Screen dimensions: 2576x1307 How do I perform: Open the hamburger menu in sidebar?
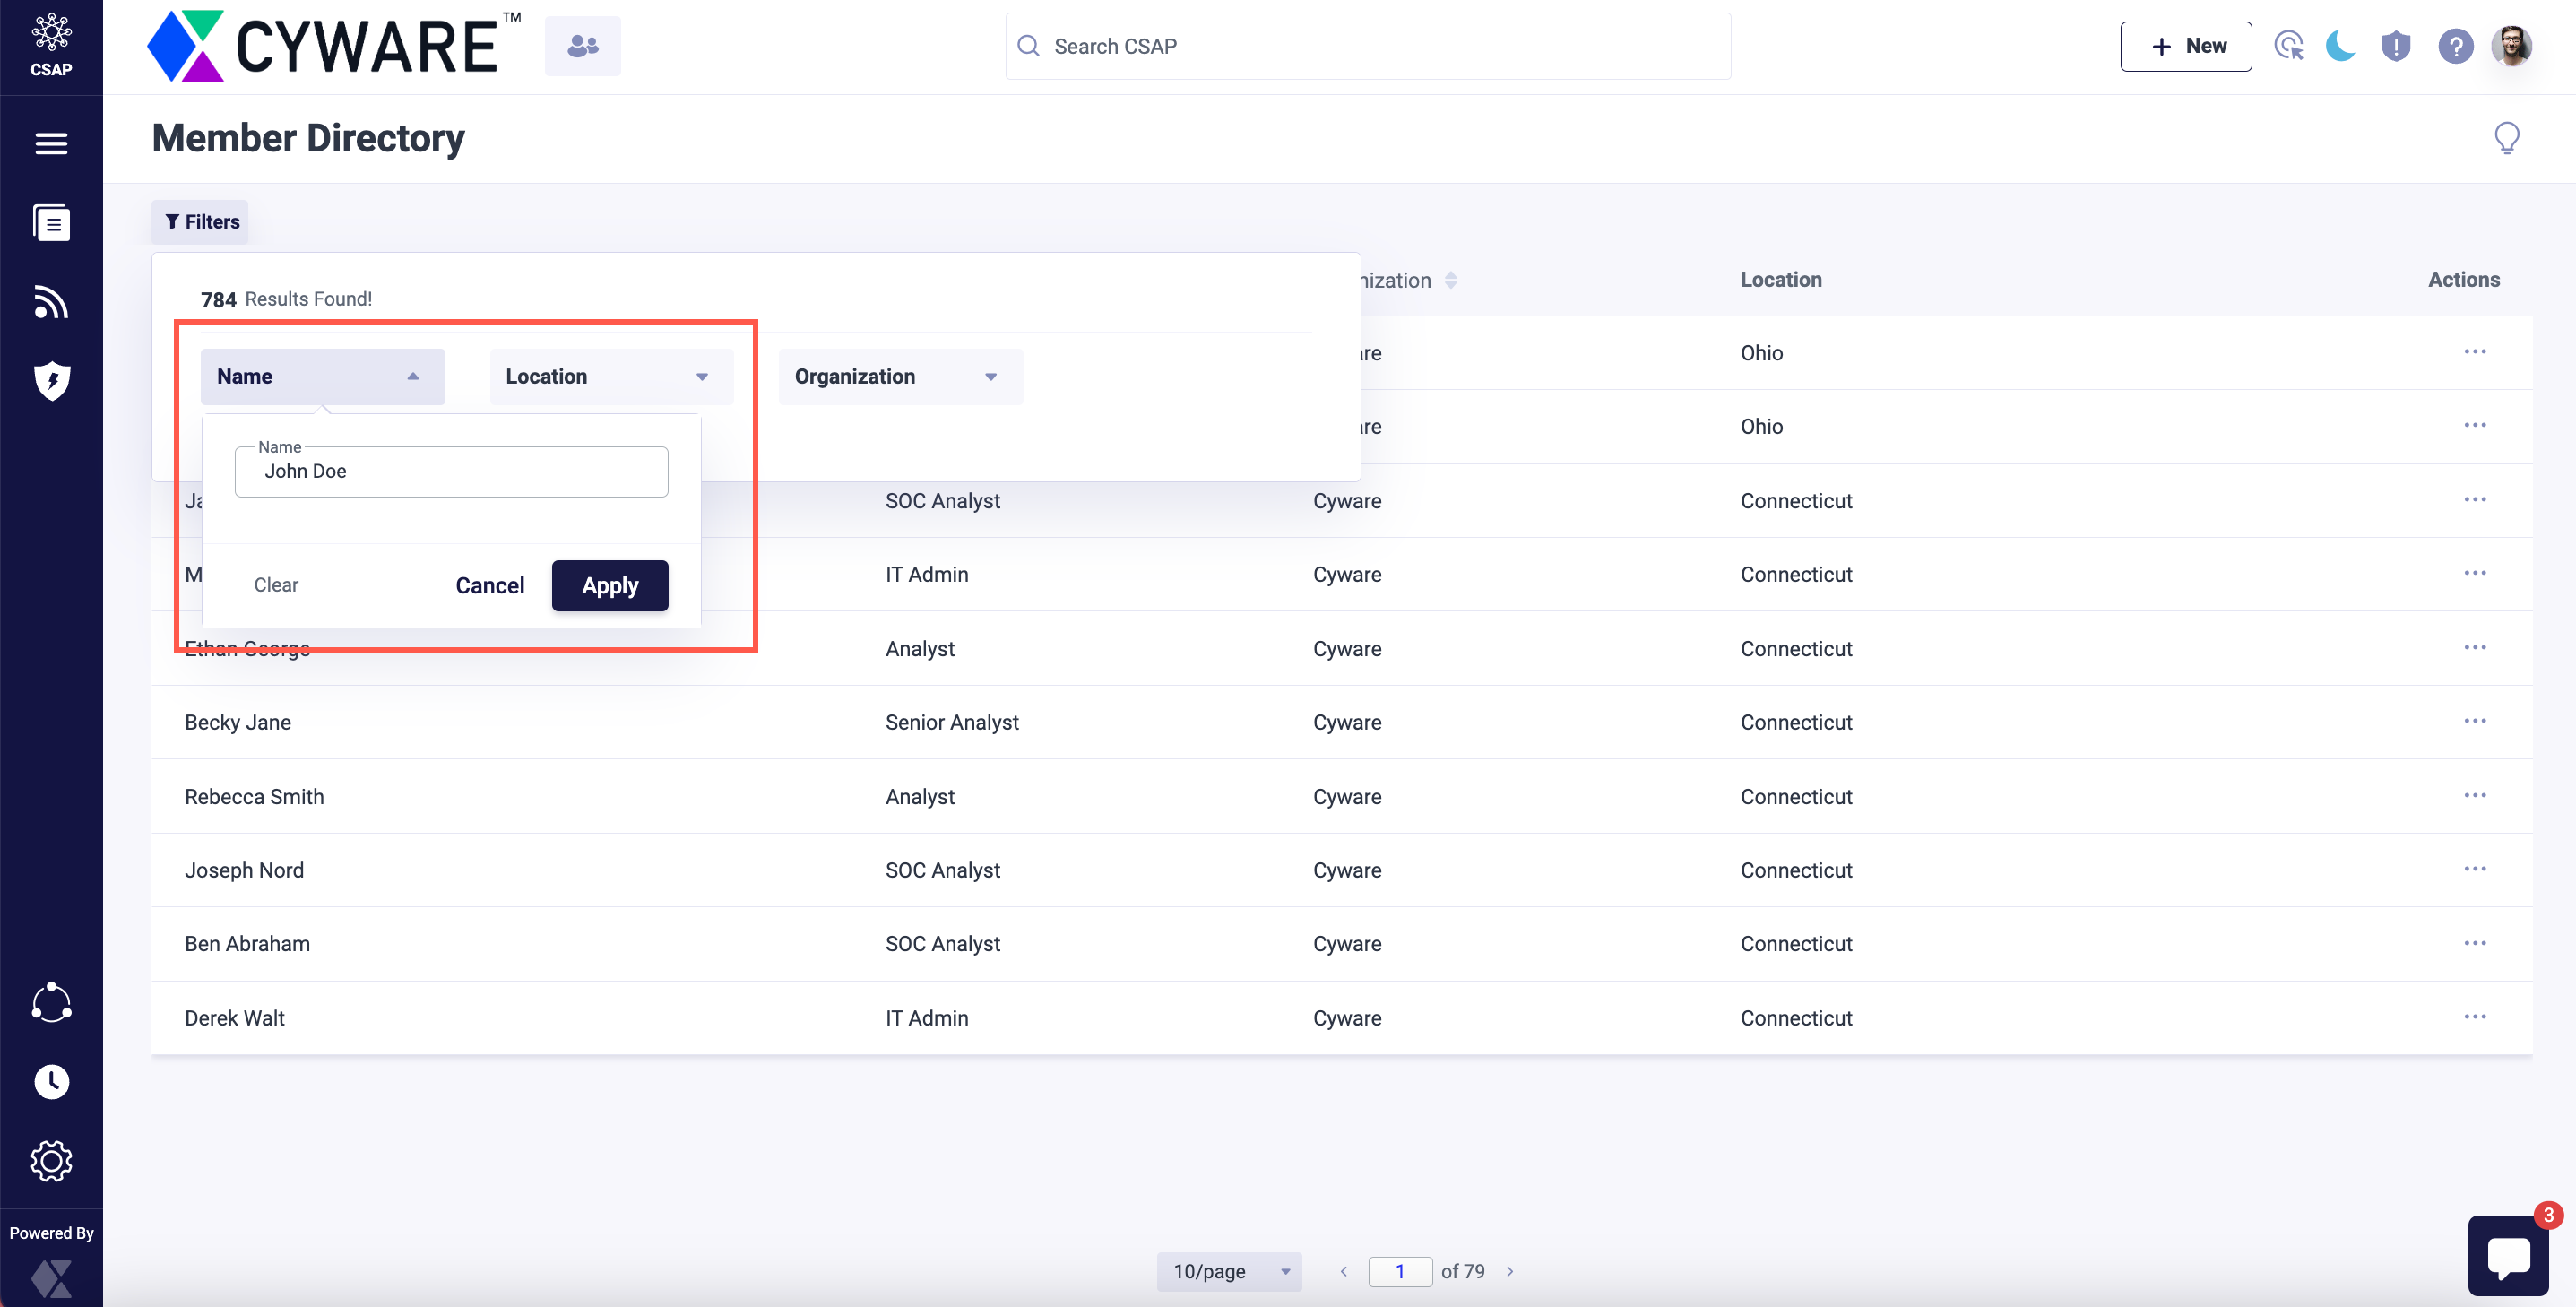coord(51,143)
